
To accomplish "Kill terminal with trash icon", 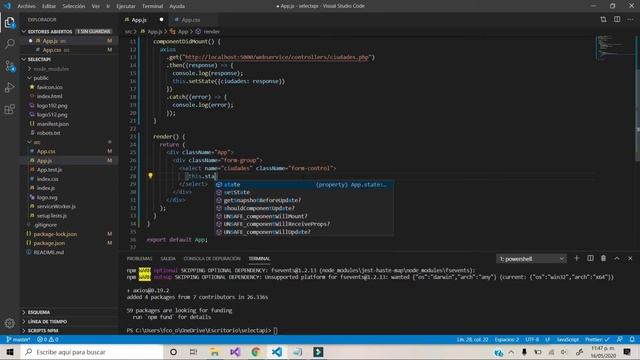I will [x=603, y=258].
